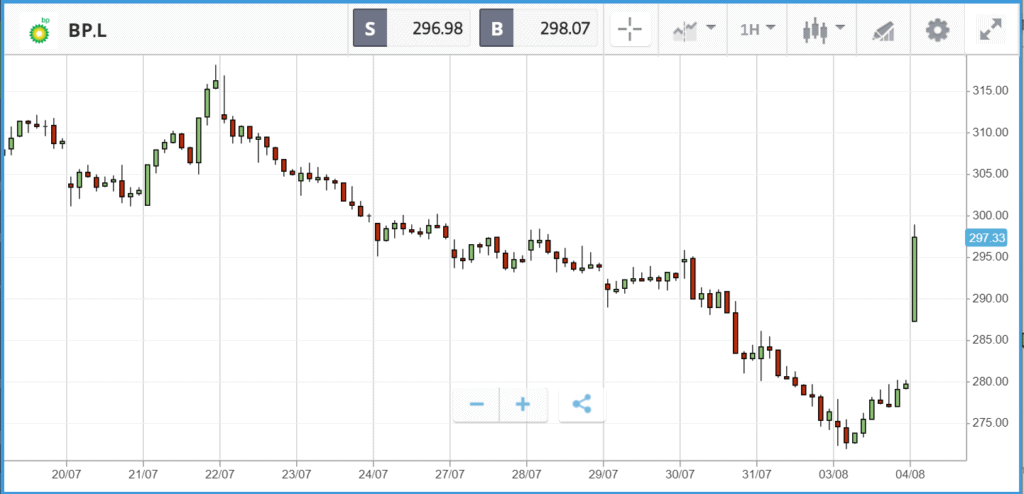Click the 1H interval label text
1024x494 pixels.
[750, 30]
